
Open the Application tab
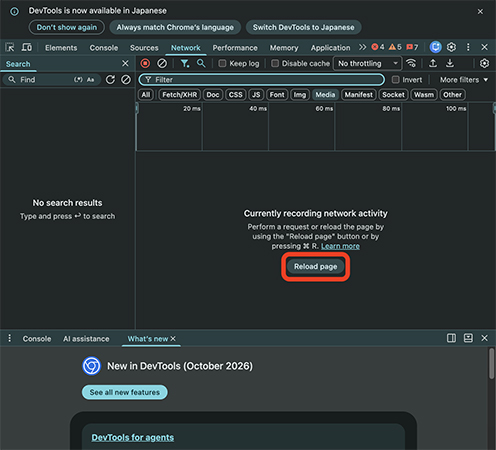tap(330, 48)
